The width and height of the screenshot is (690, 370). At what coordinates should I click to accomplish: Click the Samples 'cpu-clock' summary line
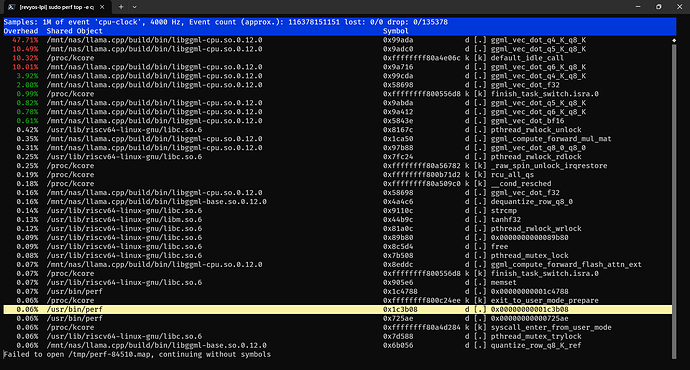tap(225, 22)
